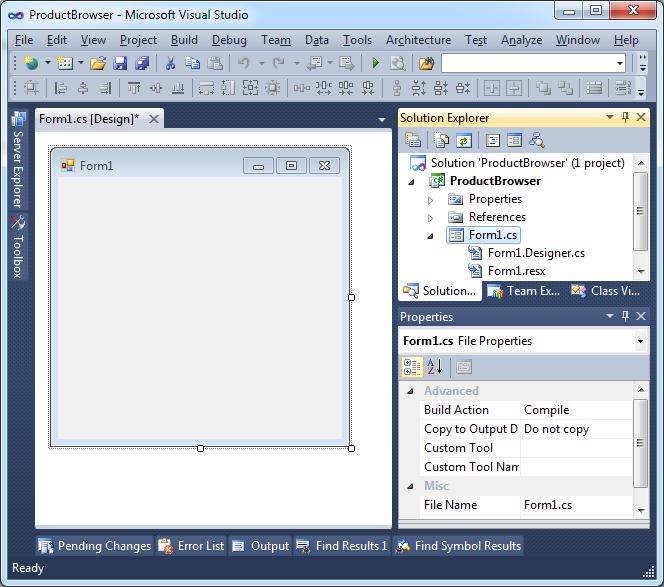Viewport: 664px width, 587px height.
Task: Click View Designer icon in Solution Explorer
Action: 515,140
